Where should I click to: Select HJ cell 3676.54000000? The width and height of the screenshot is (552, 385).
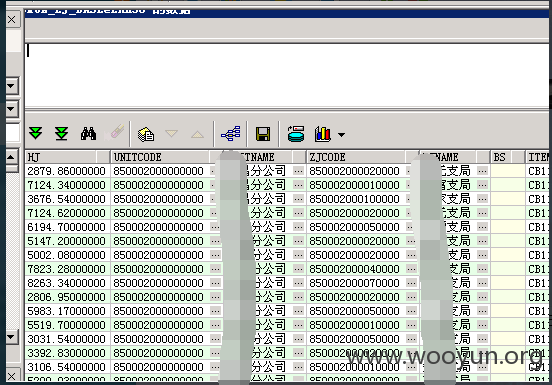pos(67,199)
